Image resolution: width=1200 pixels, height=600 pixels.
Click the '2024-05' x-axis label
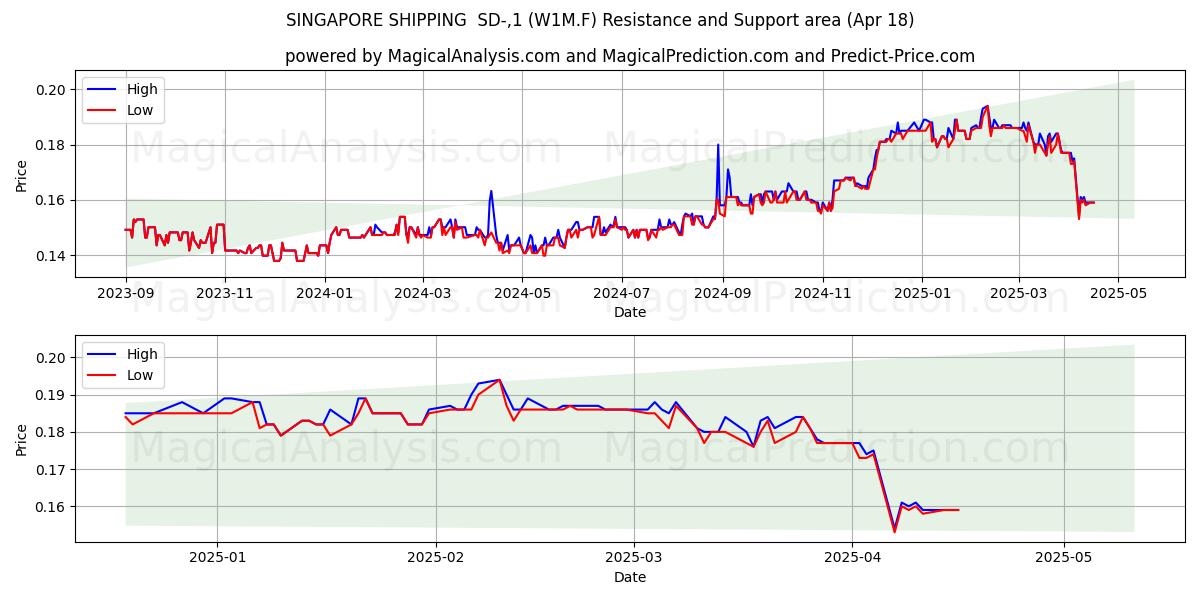523,293
